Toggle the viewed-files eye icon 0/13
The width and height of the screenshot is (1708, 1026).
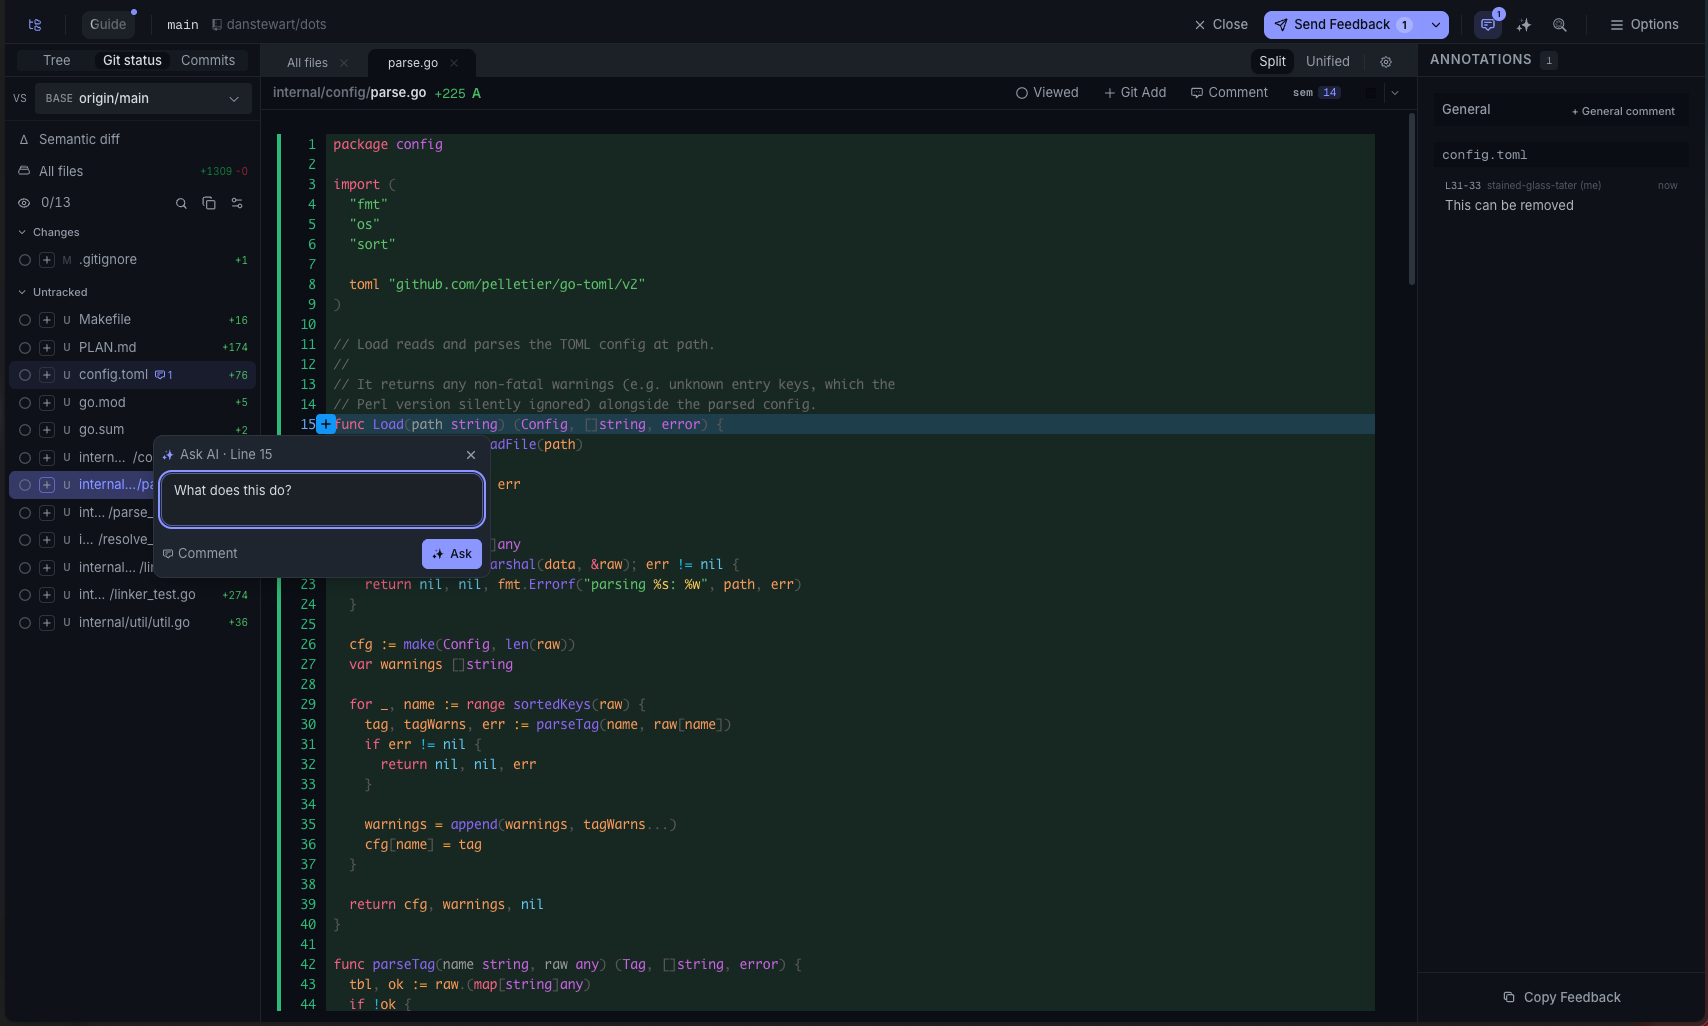pyautogui.click(x=24, y=203)
